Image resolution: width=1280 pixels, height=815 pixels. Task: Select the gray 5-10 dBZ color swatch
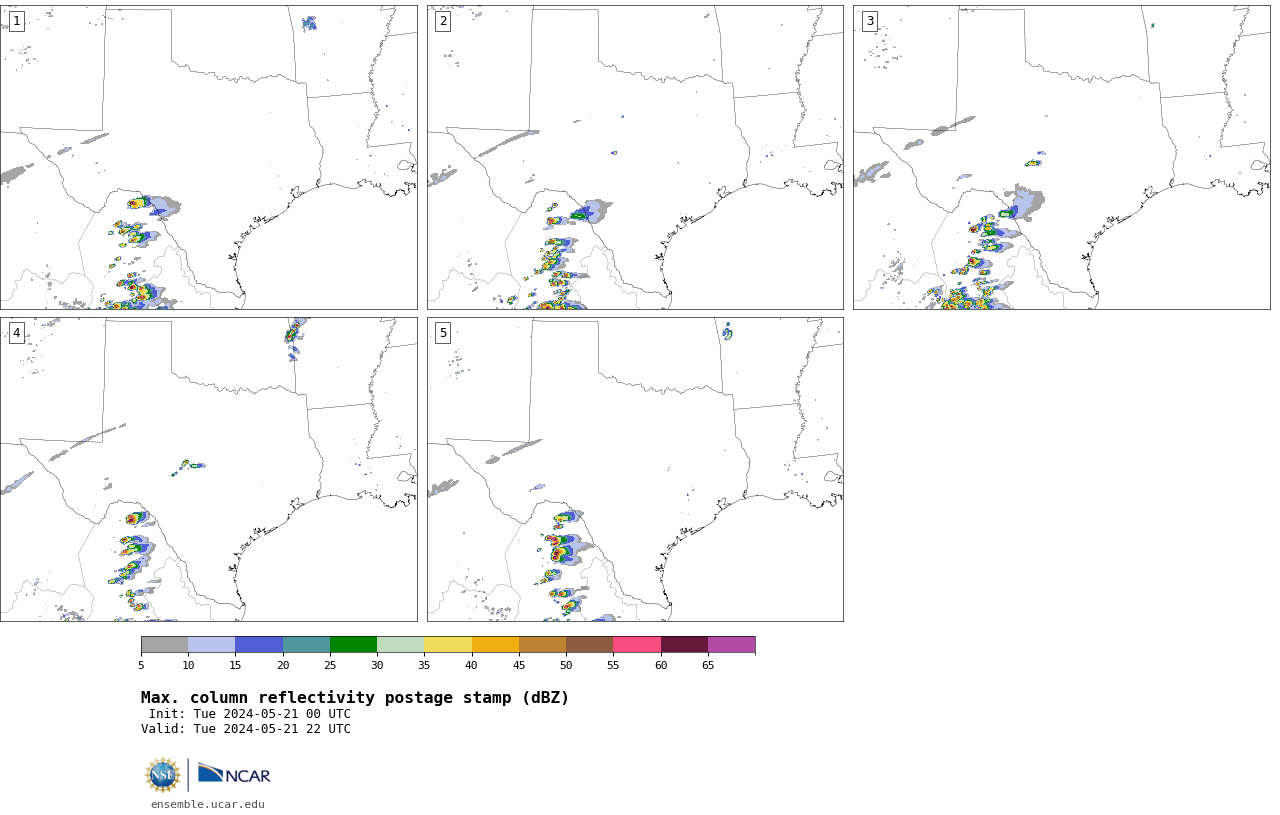(164, 644)
